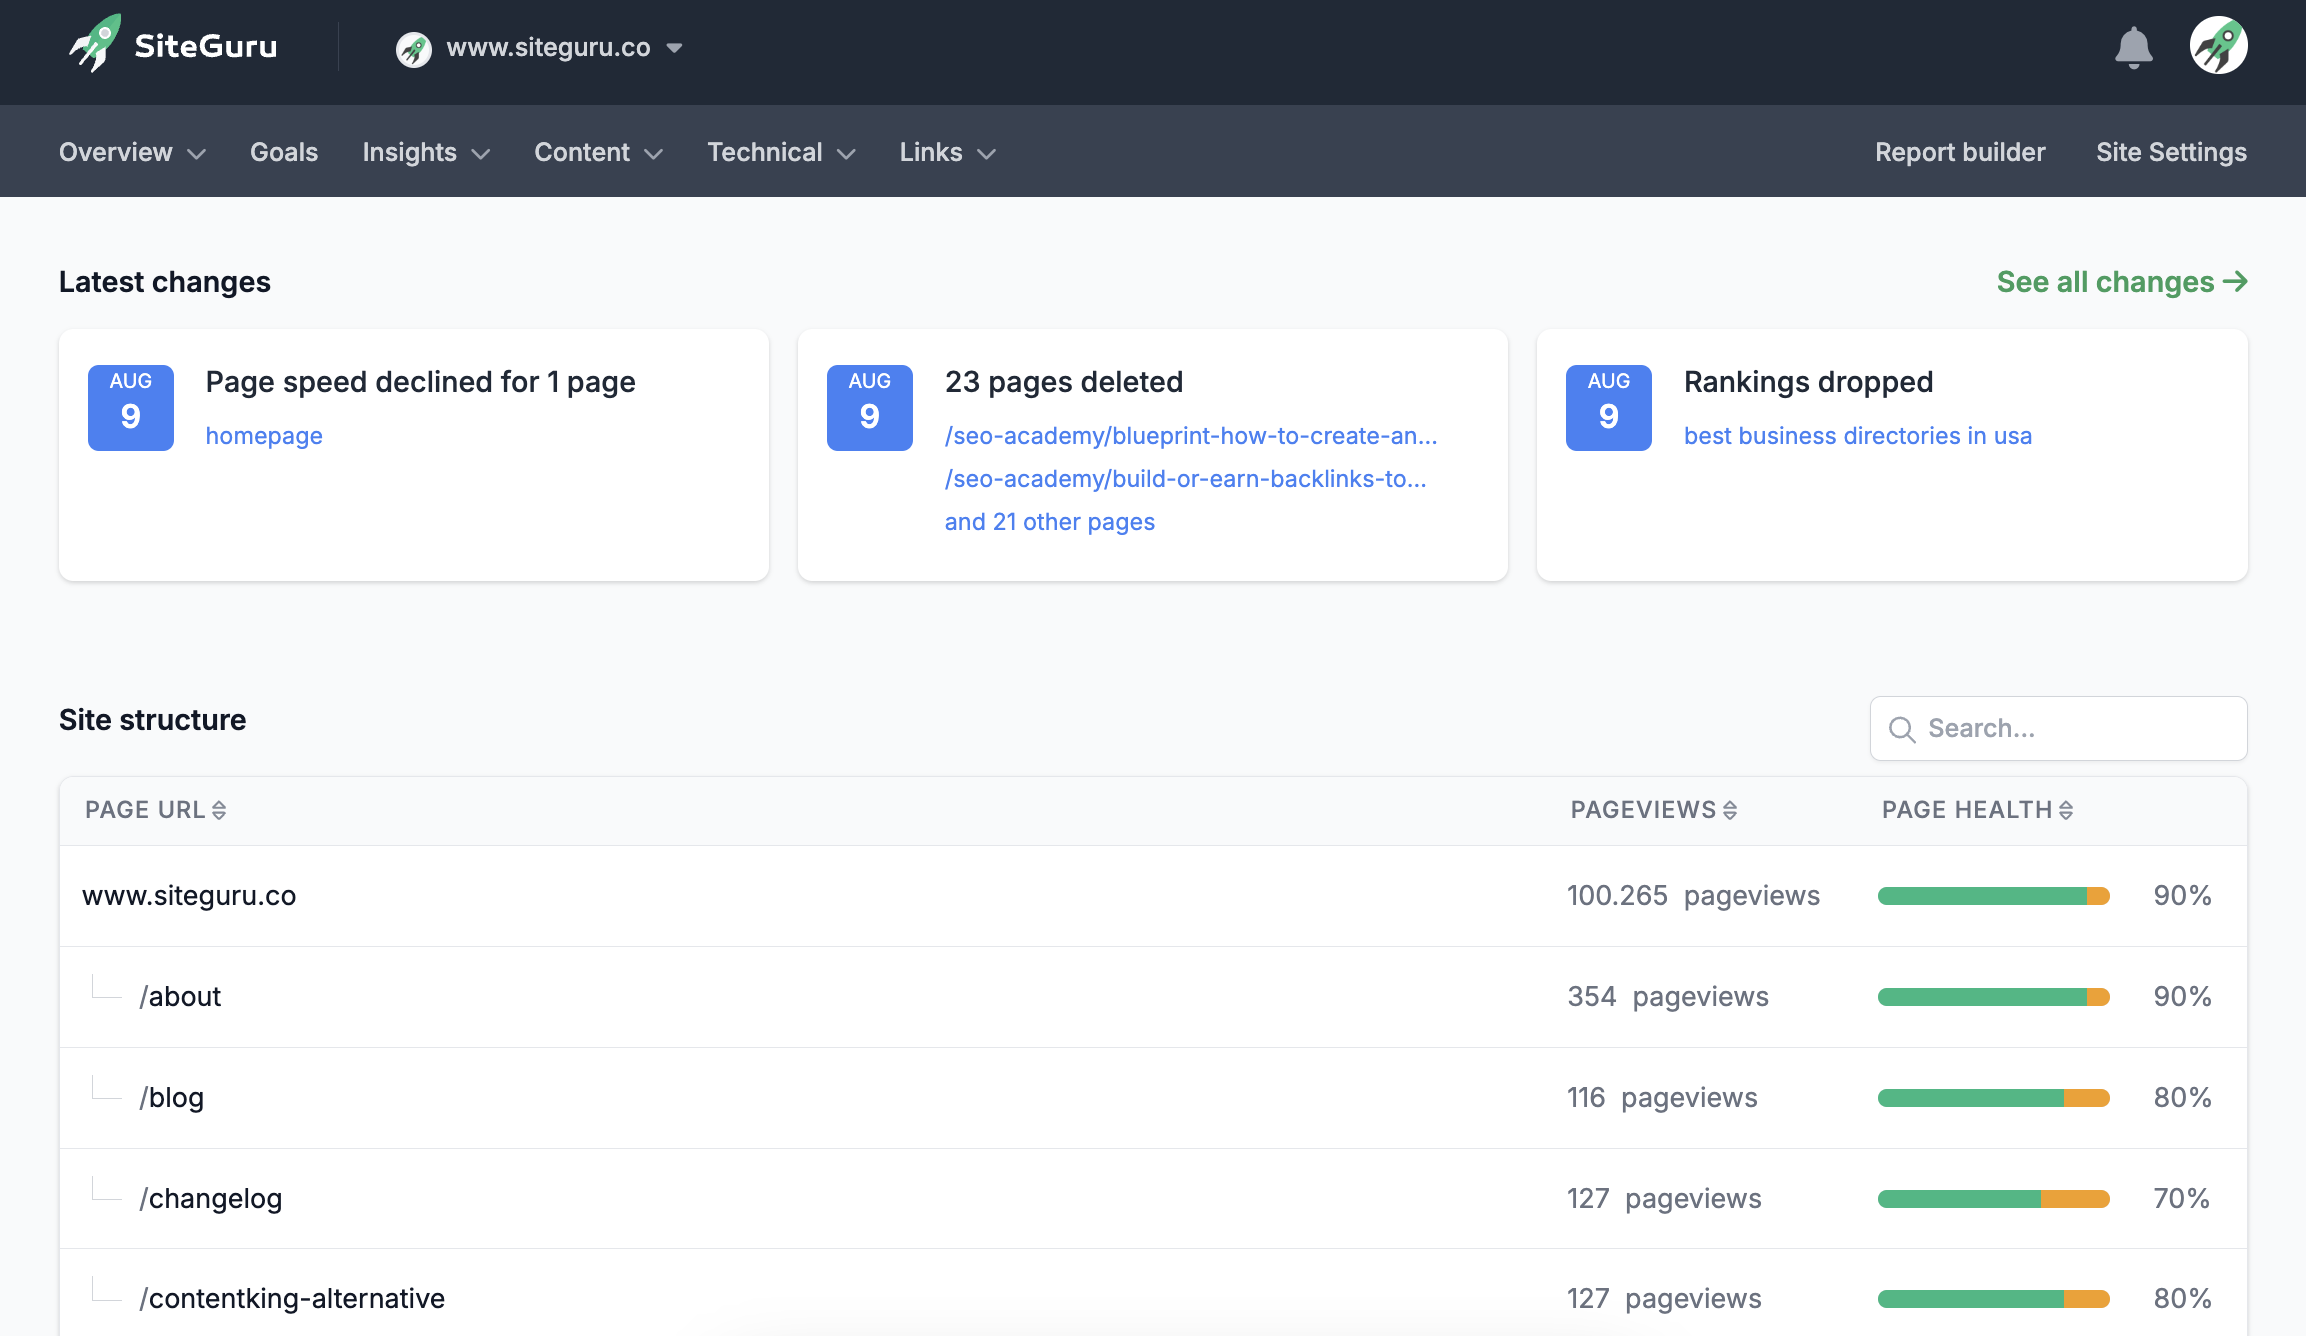Click the /contentking-alternative health bar
Image resolution: width=2306 pixels, height=1336 pixels.
[x=1993, y=1299]
